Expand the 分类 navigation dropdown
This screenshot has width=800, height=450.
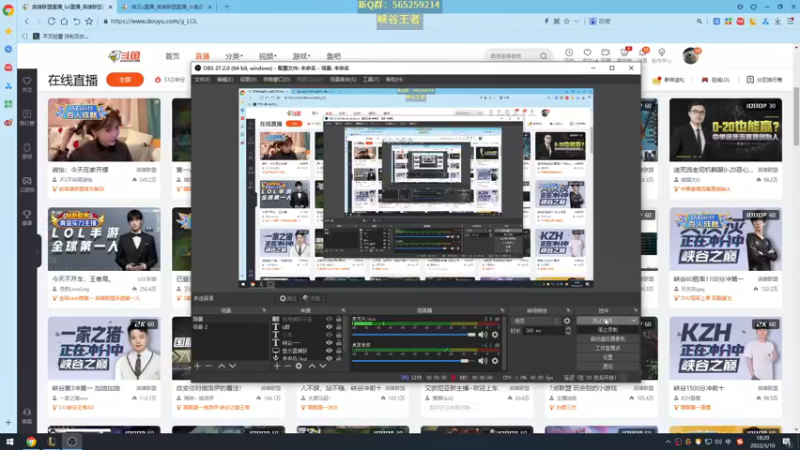coord(234,56)
